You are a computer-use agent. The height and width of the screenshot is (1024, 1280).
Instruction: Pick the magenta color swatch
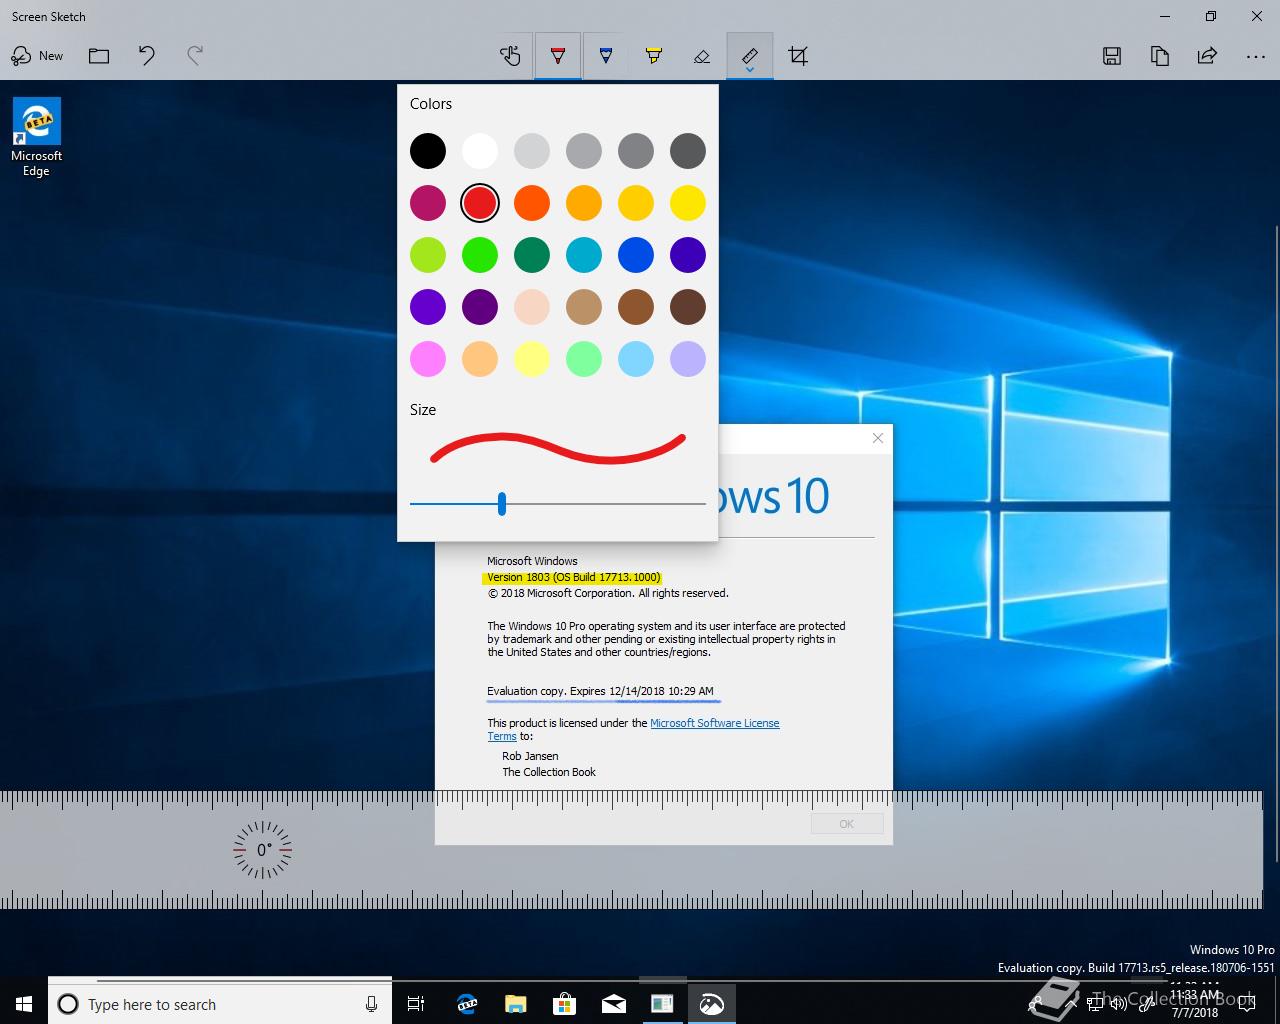click(x=428, y=203)
